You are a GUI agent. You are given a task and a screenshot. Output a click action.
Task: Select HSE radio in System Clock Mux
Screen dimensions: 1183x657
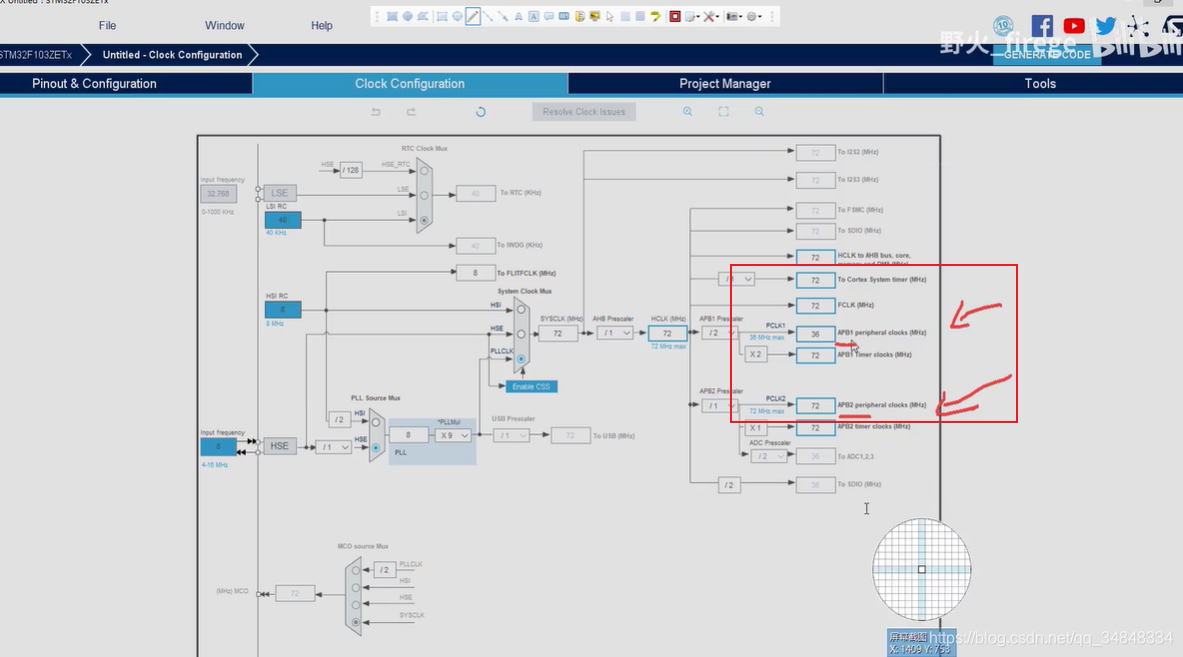(x=521, y=333)
